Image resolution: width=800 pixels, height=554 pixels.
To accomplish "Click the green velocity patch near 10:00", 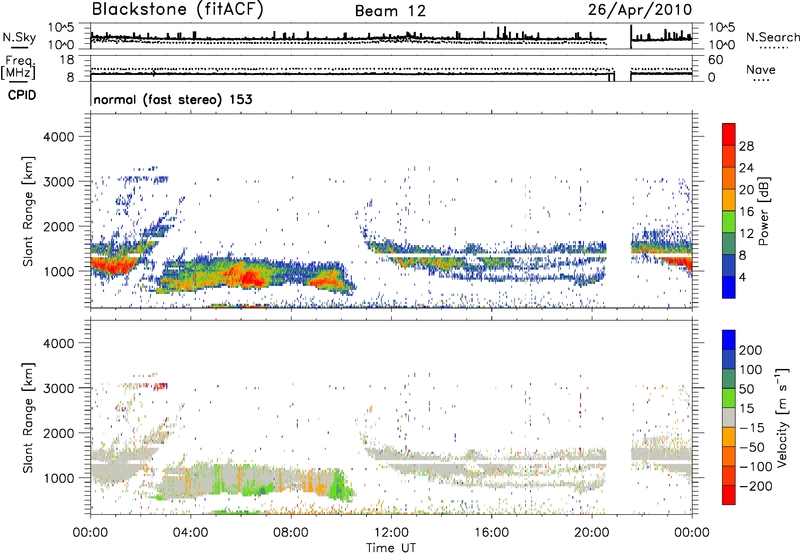I will click(x=338, y=487).
